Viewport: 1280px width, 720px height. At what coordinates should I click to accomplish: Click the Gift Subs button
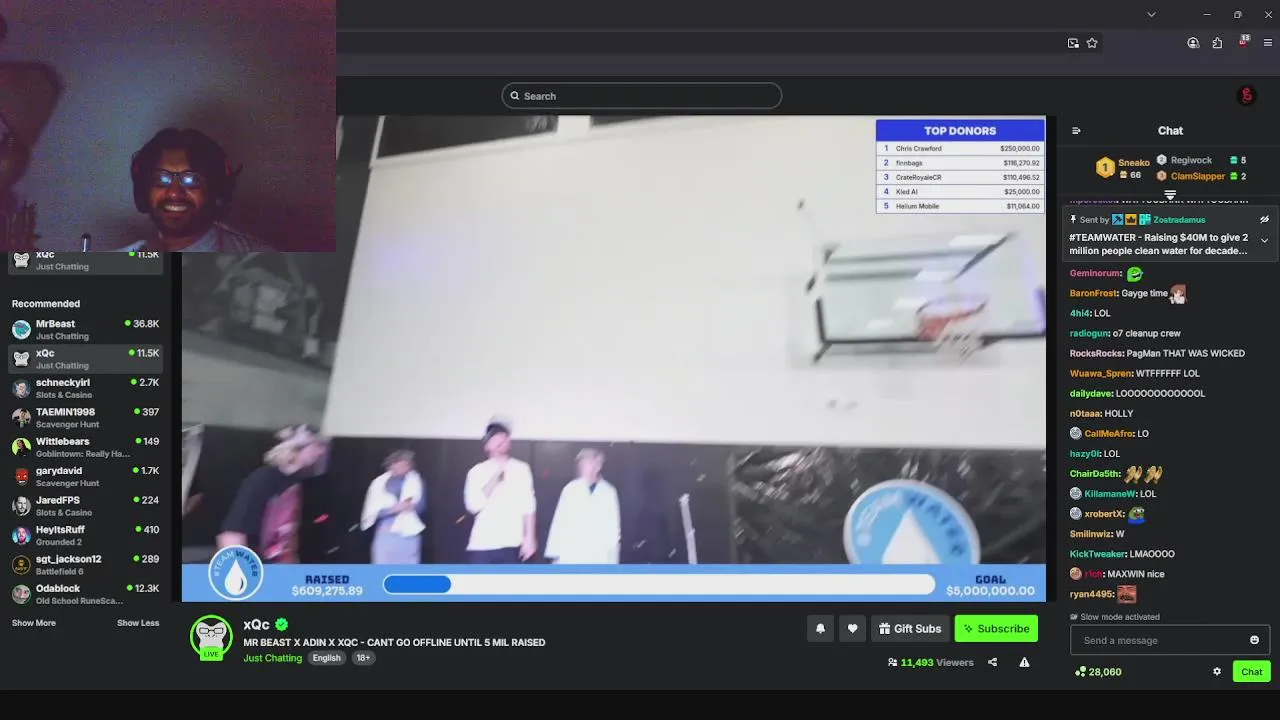click(x=909, y=628)
